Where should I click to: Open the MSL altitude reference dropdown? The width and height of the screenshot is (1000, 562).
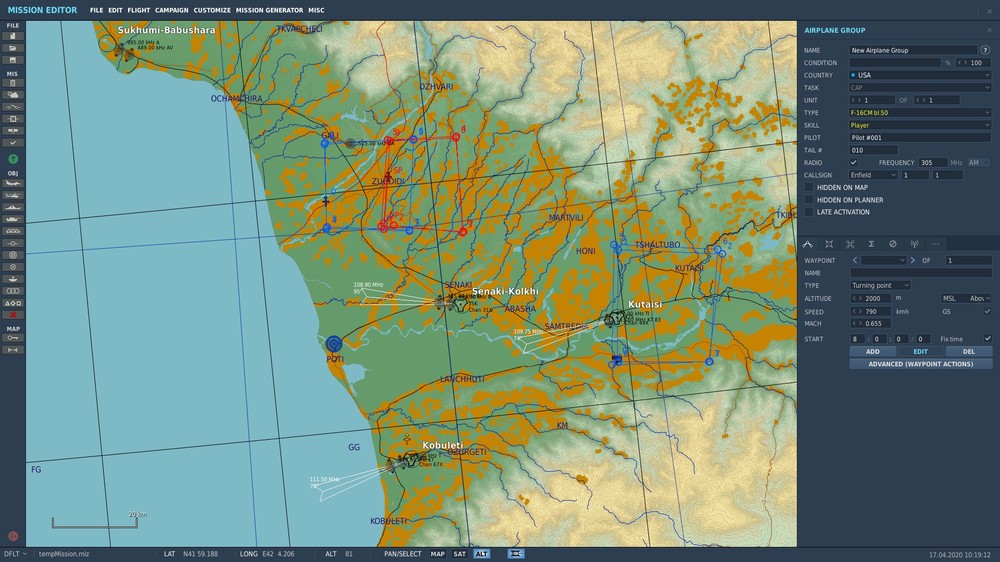(966, 298)
